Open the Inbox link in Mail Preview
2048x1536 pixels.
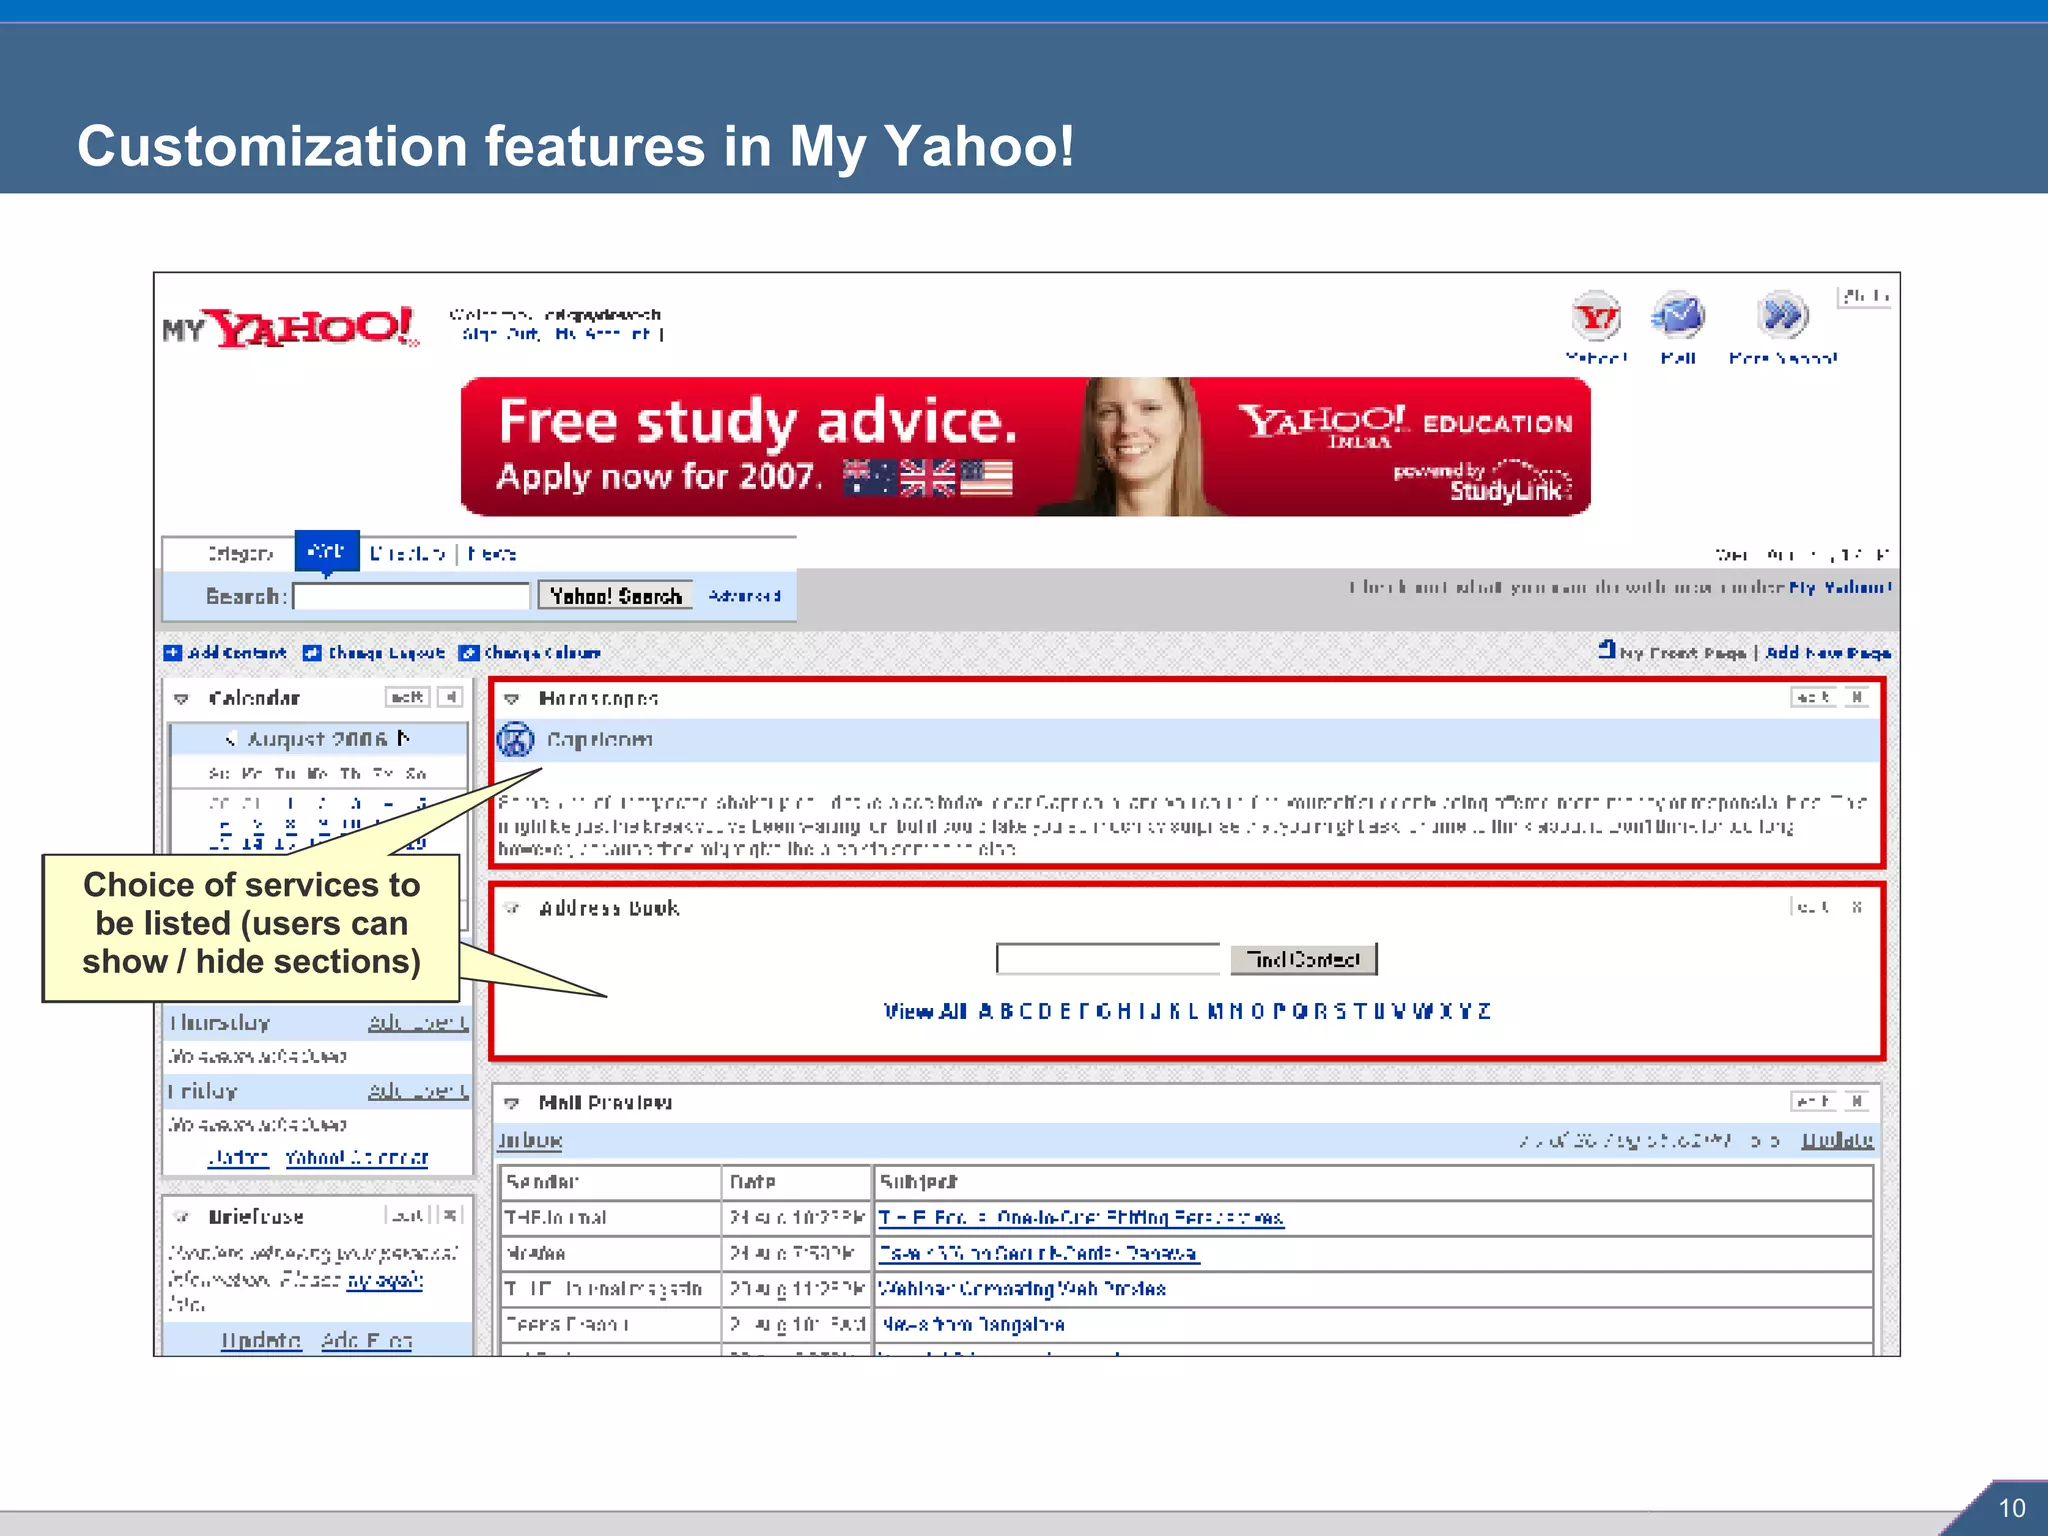coord(530,1140)
